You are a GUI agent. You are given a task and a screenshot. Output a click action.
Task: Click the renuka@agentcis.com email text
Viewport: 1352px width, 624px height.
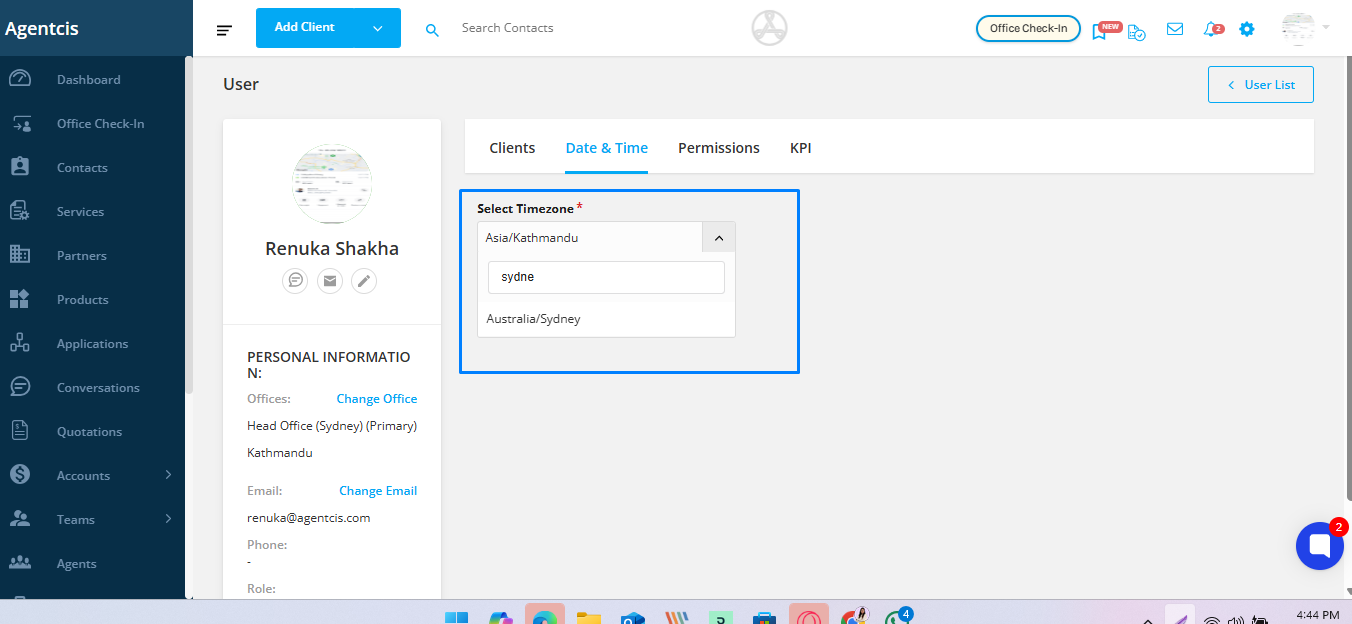click(x=309, y=518)
